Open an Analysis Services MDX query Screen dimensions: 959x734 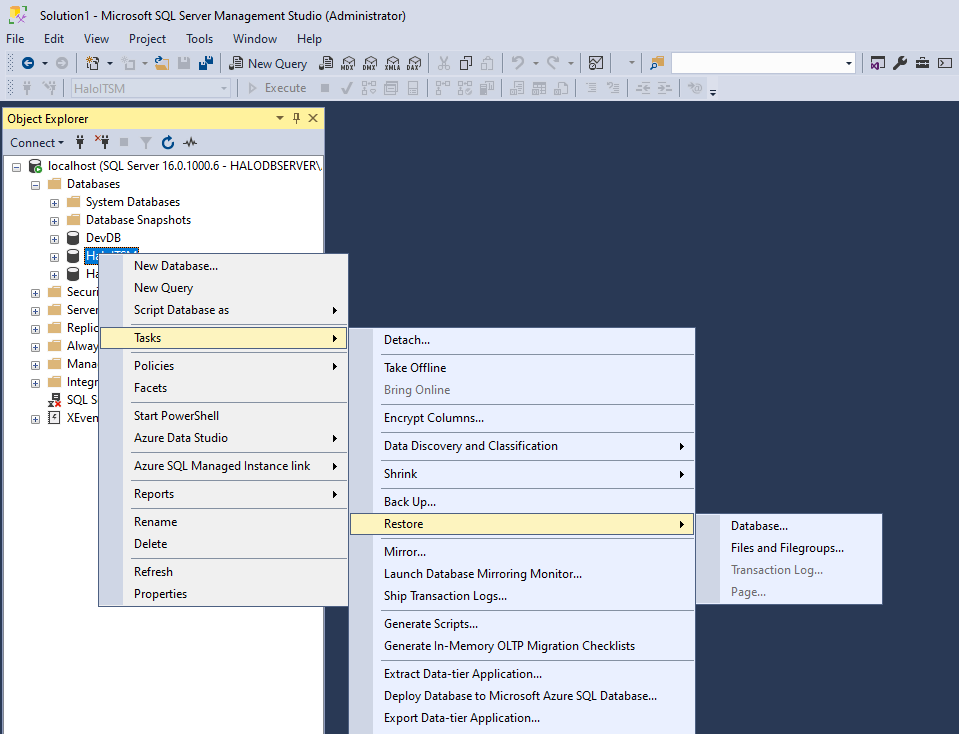coord(348,63)
